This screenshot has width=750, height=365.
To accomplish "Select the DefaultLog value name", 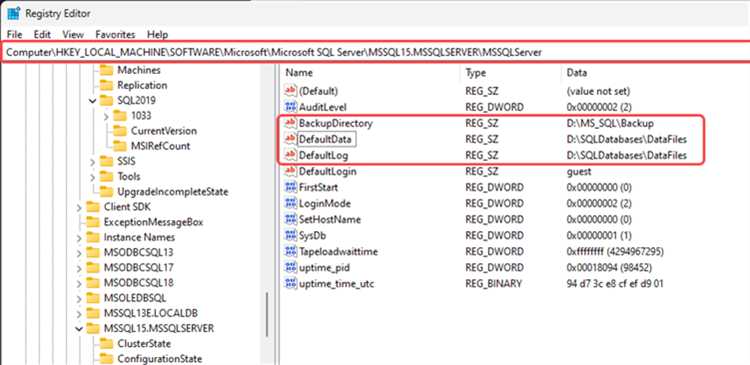I will [323, 155].
